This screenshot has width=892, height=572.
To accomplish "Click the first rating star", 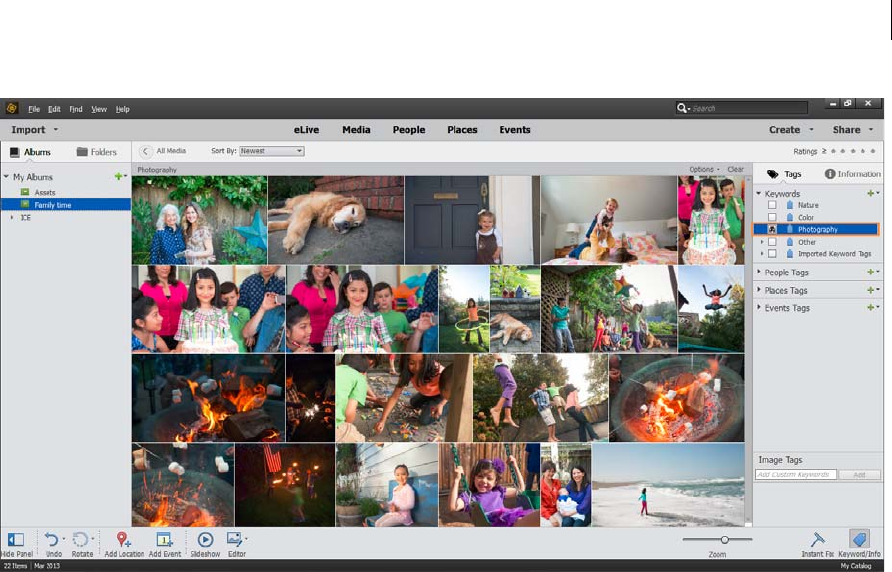I will [x=833, y=151].
